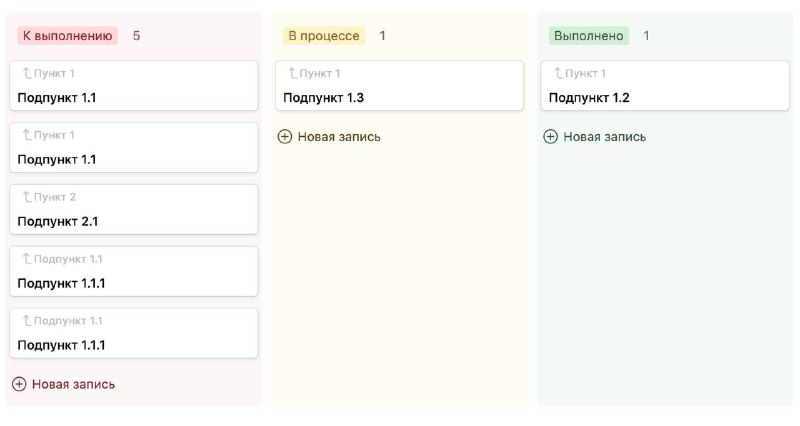This screenshot has width=800, height=426.
Task: Select the green Выполнено status tag
Action: tap(589, 36)
